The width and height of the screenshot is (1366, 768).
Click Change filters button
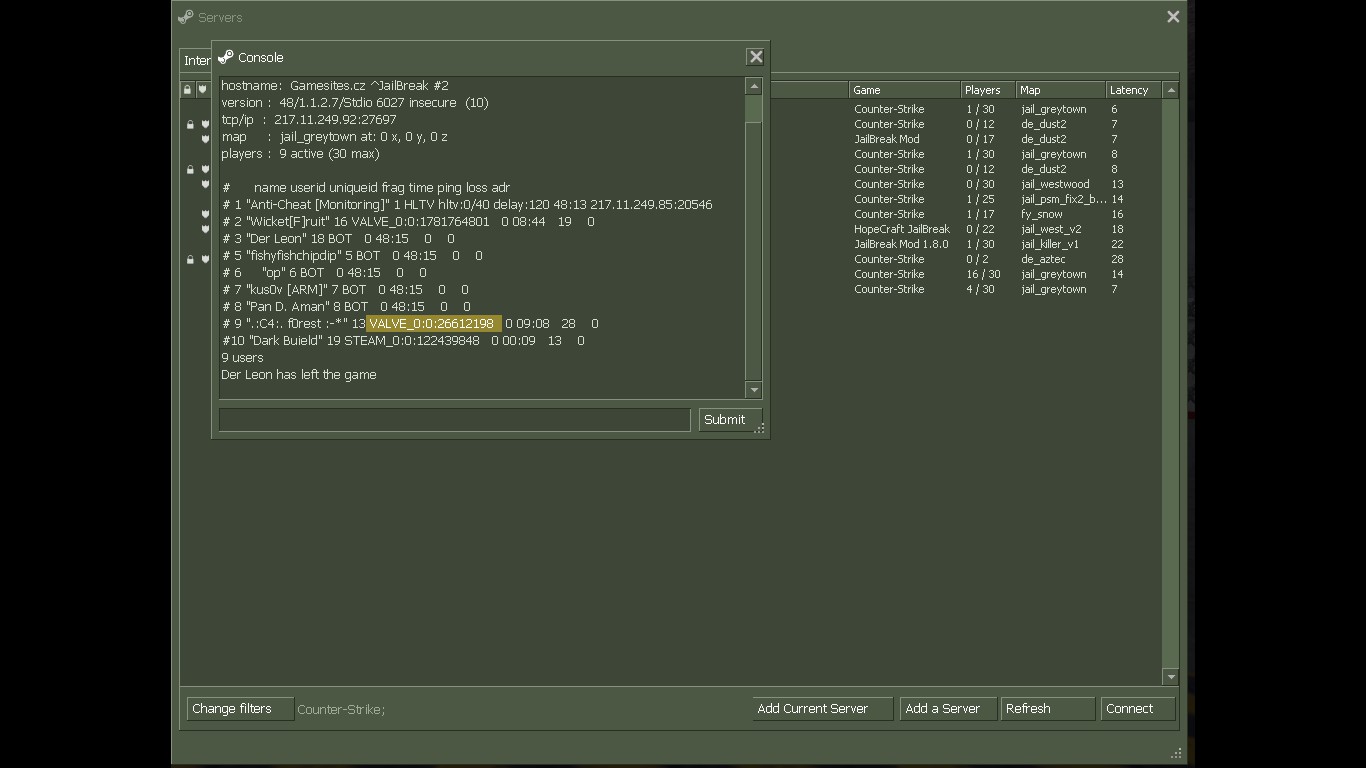pyautogui.click(x=240, y=709)
